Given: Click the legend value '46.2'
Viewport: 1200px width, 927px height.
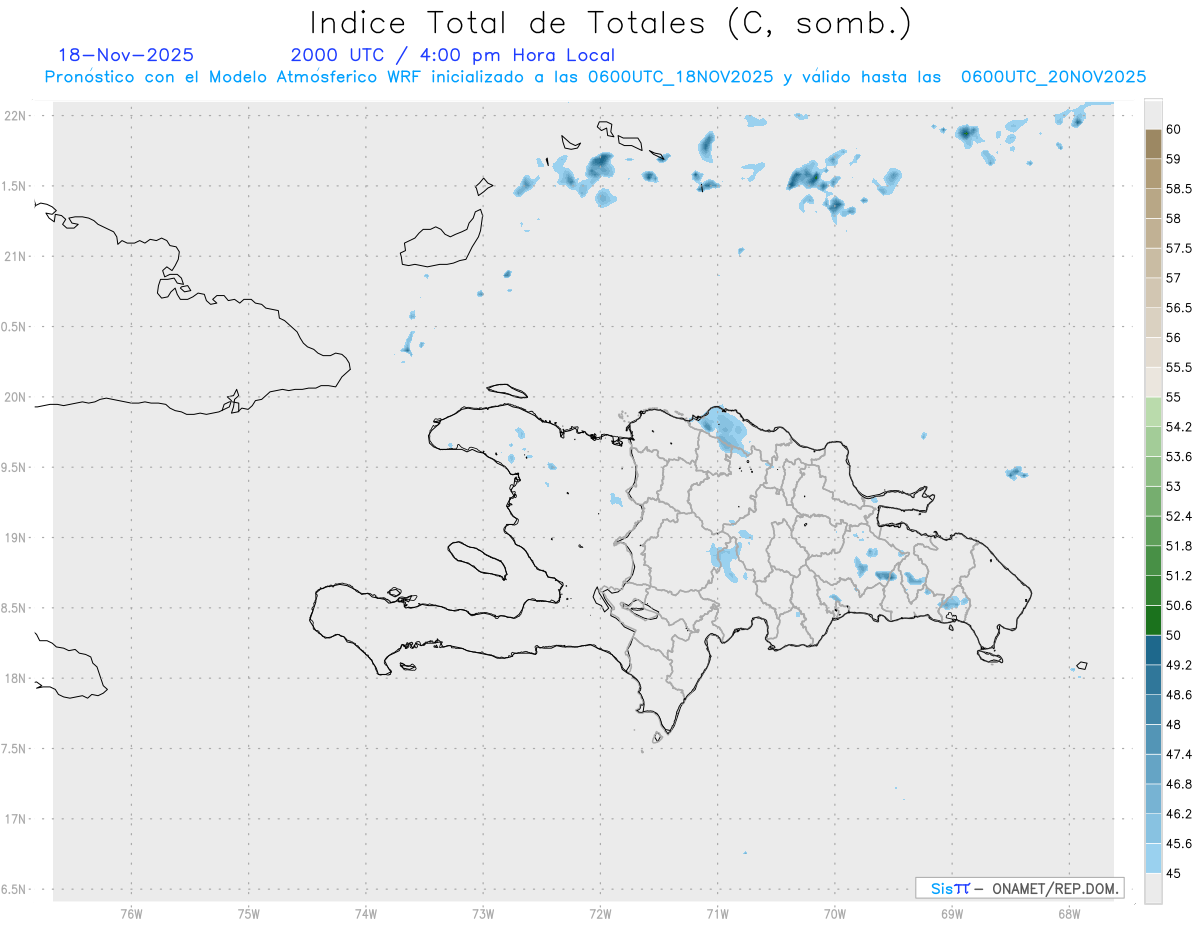Looking at the screenshot, I should click(x=1179, y=814).
